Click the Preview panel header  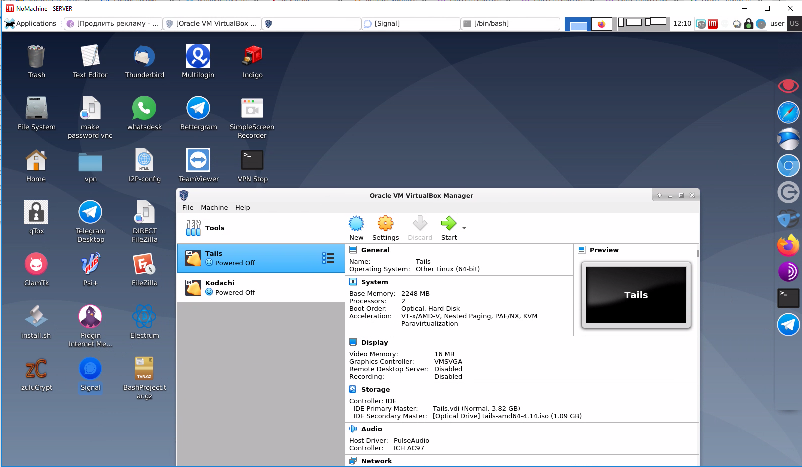[x=604, y=250]
